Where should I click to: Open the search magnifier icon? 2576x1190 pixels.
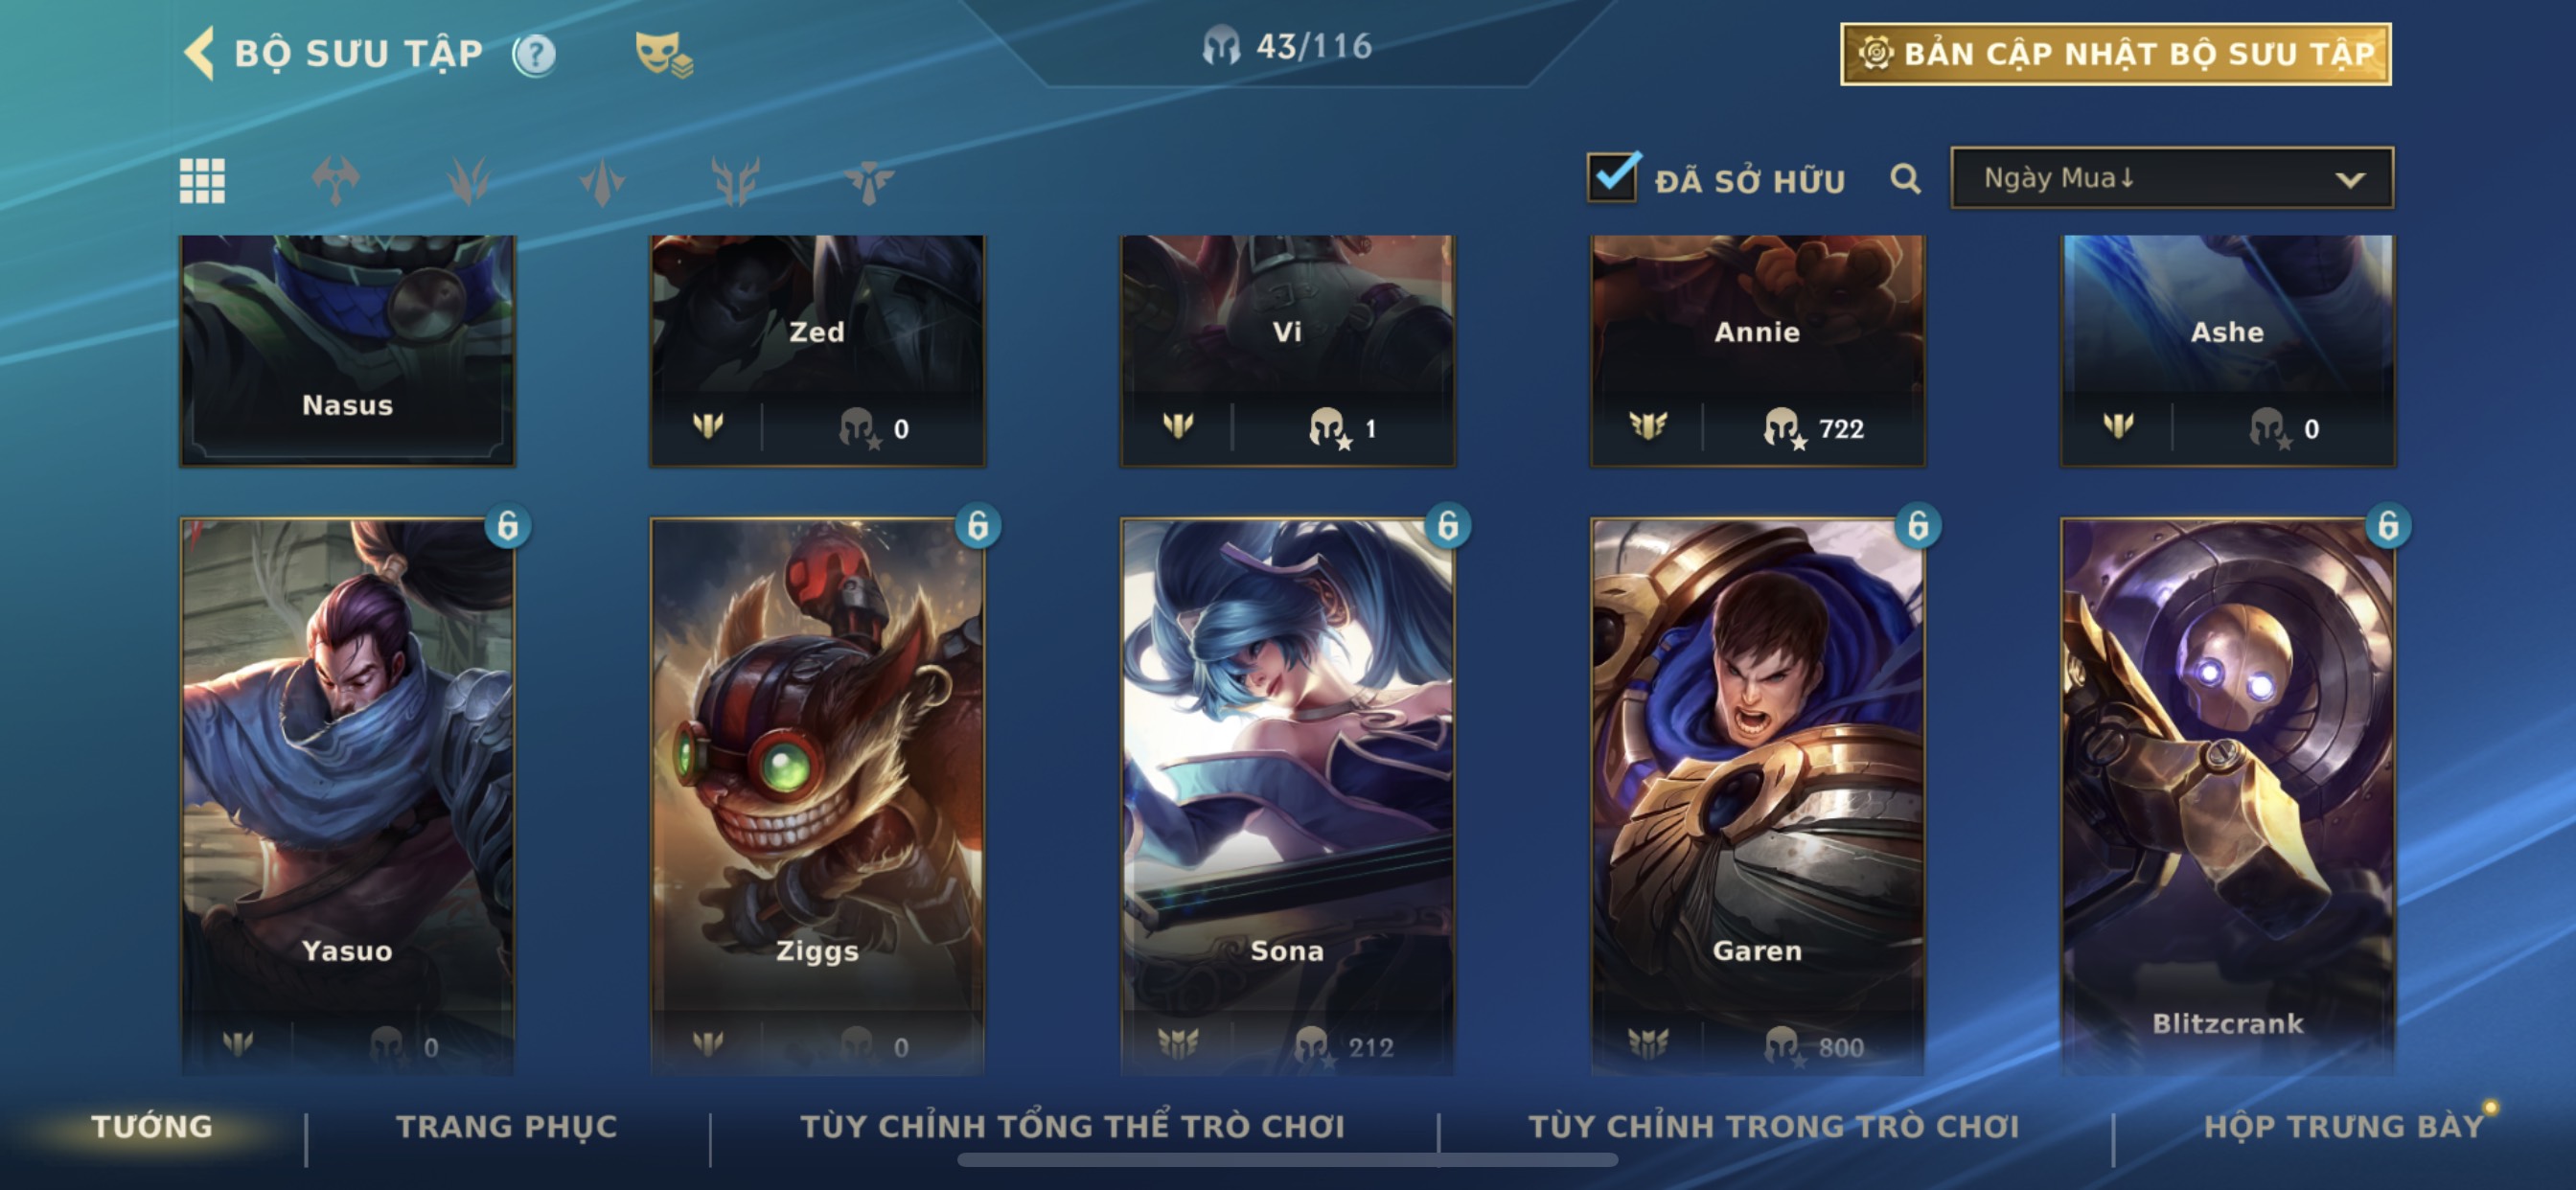(x=1906, y=179)
